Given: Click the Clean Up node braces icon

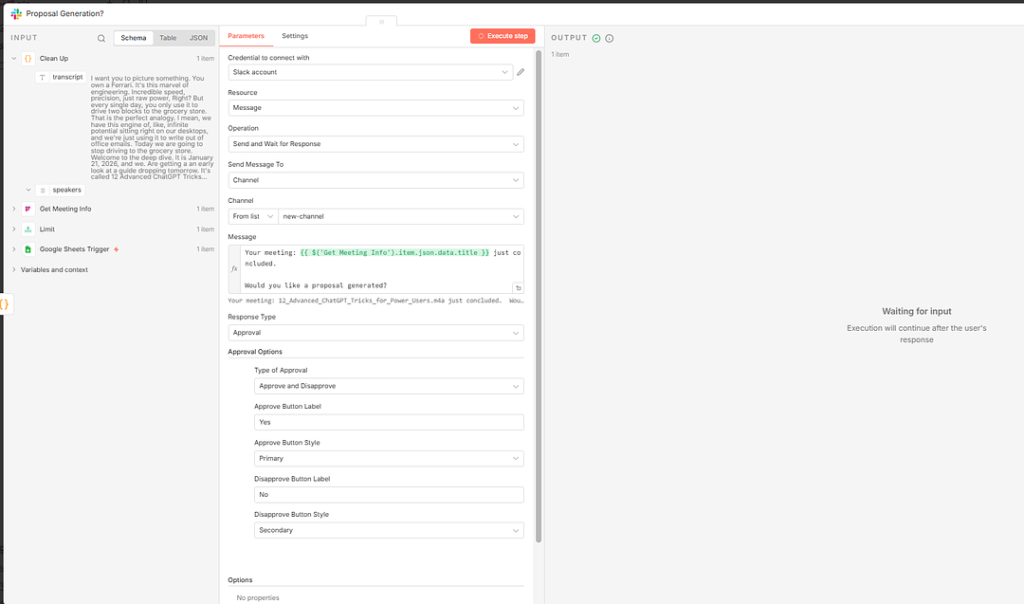Looking at the screenshot, I should click(28, 58).
